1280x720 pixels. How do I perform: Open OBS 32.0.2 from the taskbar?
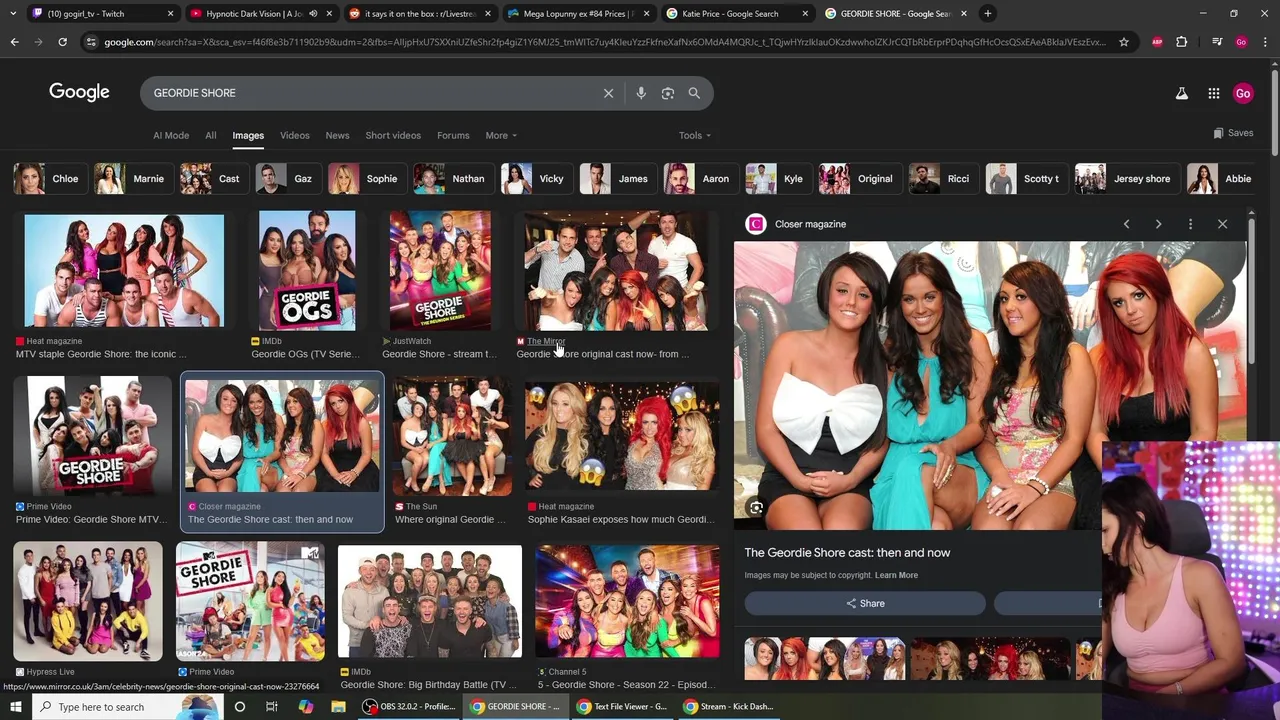[x=409, y=707]
